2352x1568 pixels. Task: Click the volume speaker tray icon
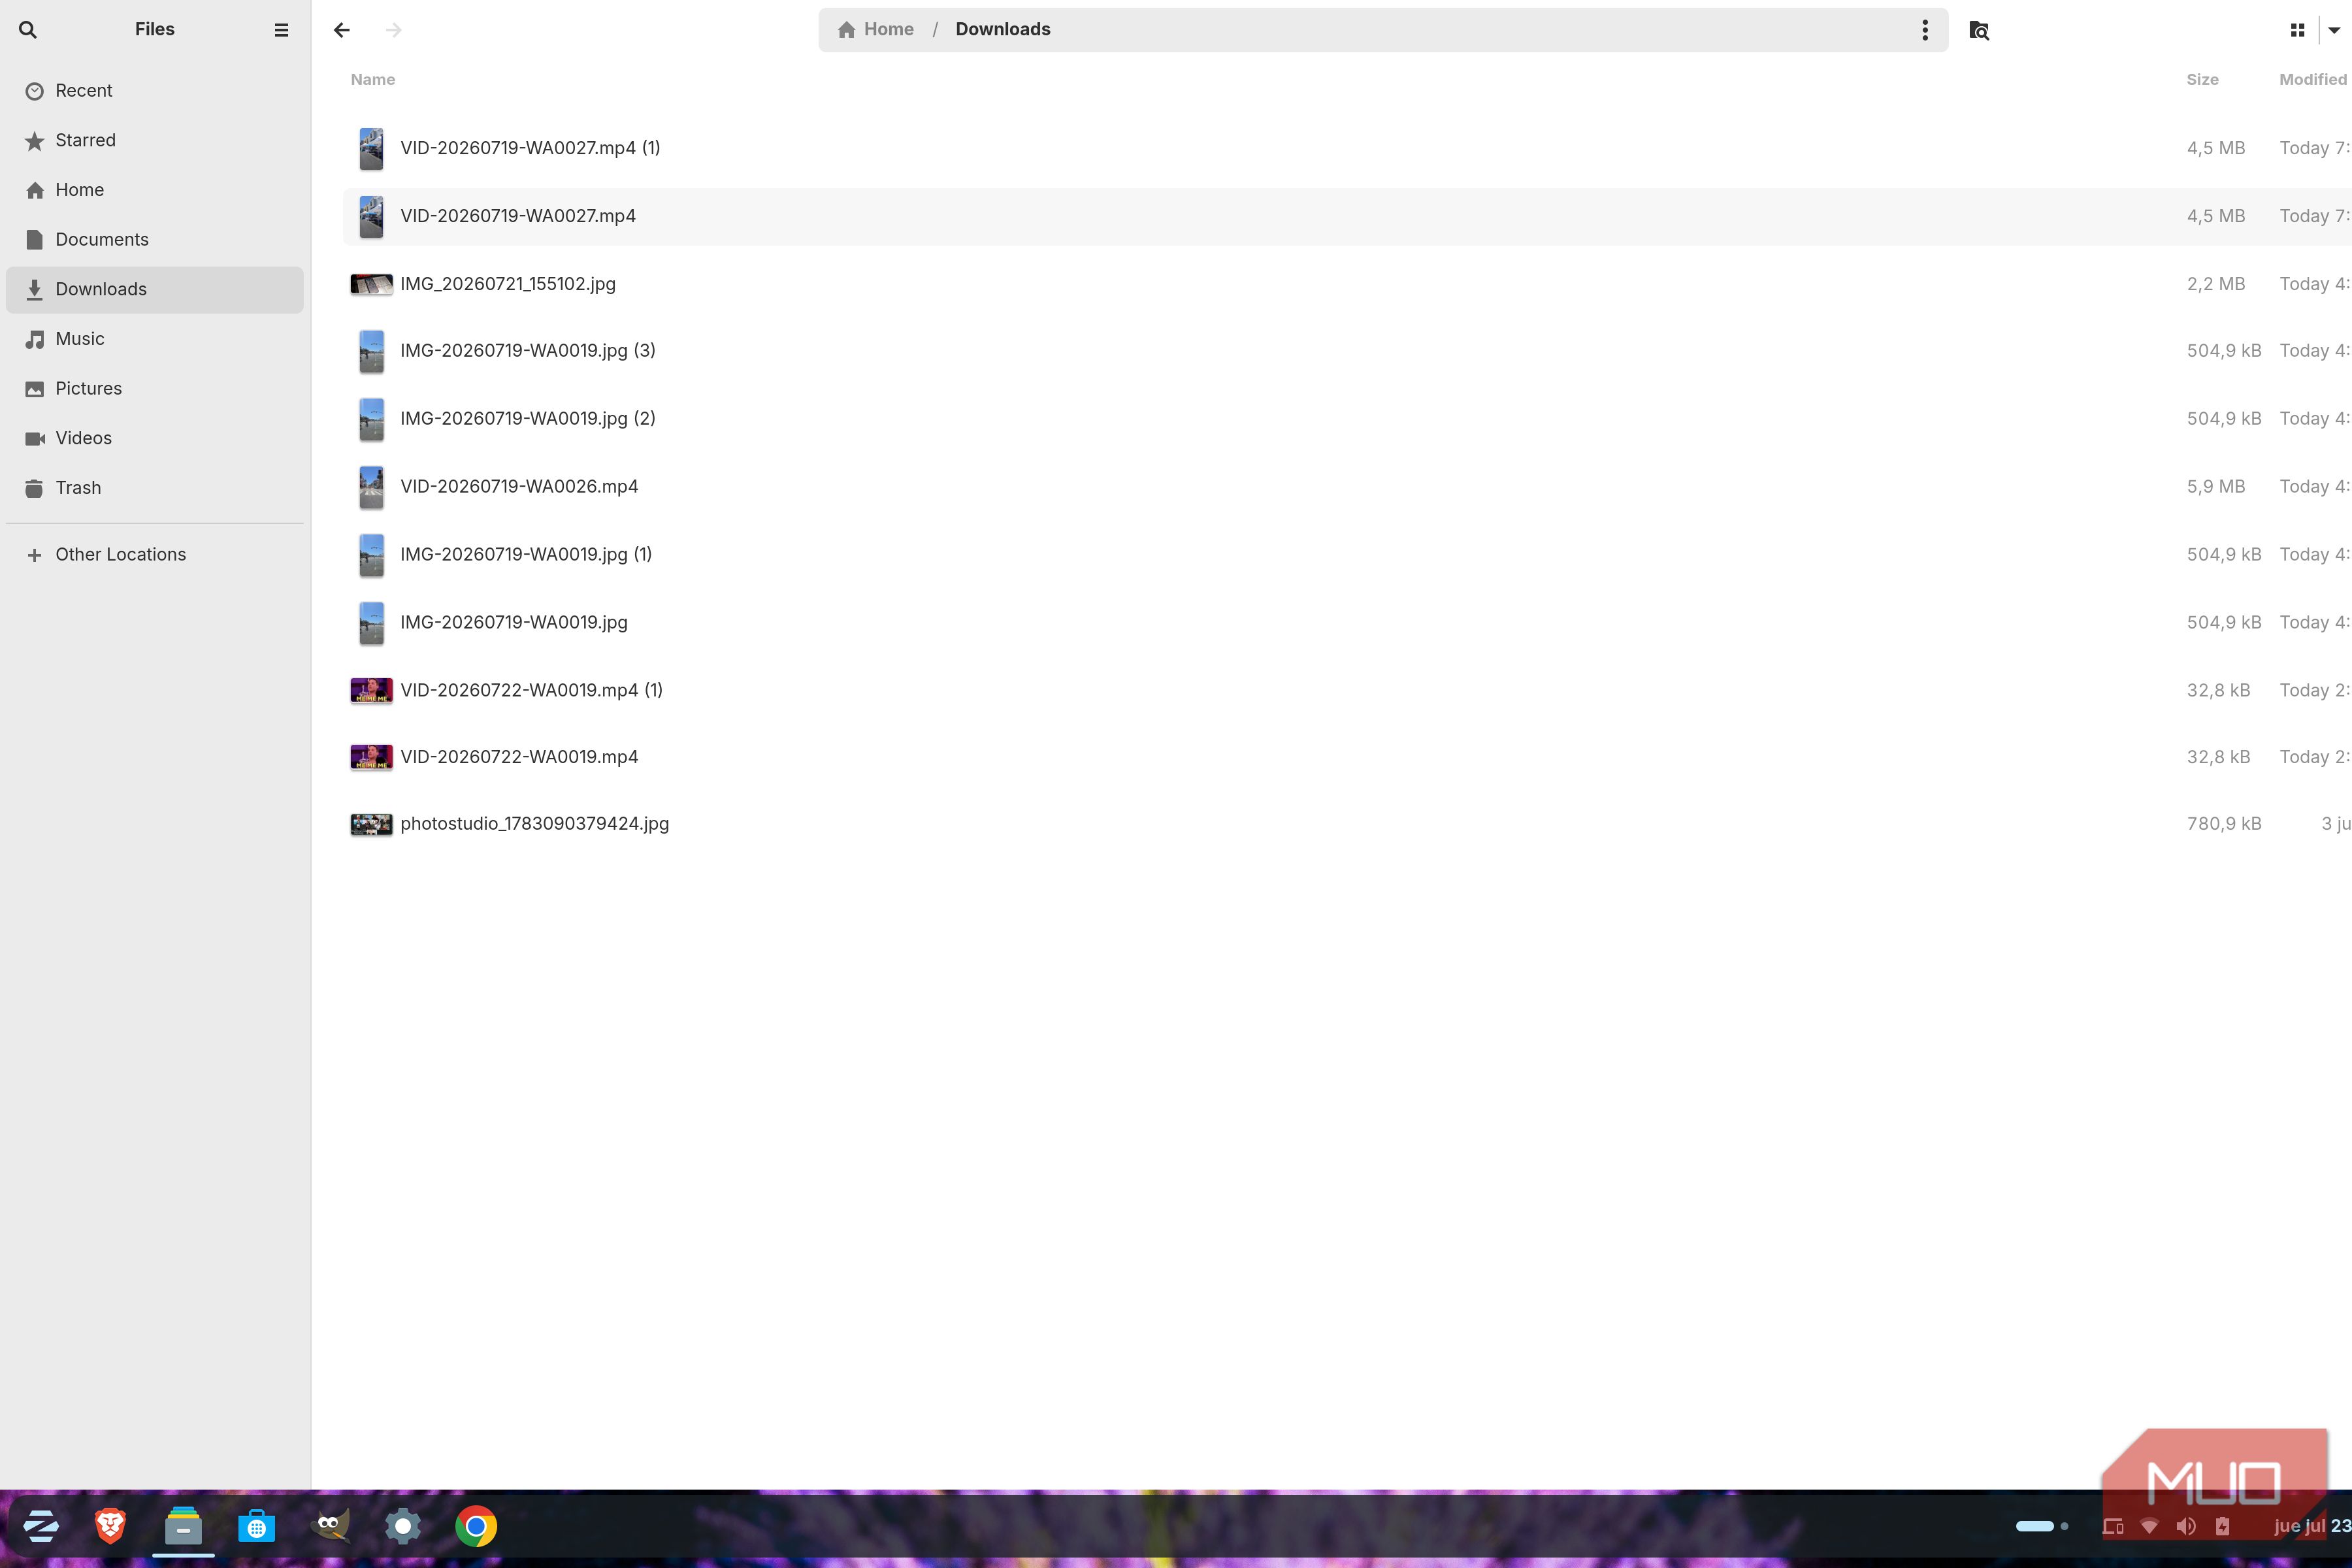[2186, 1527]
